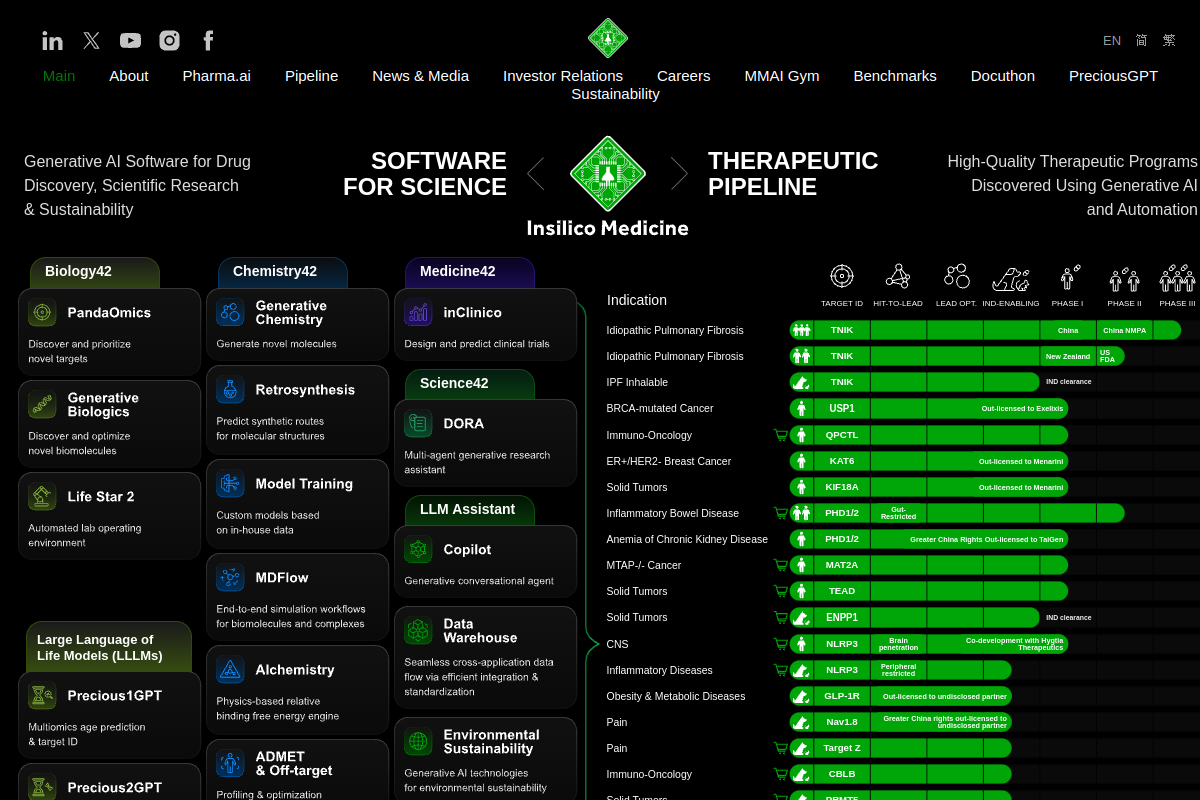Image resolution: width=1200 pixels, height=800 pixels.
Task: Open the Instagram social icon
Action: click(170, 40)
